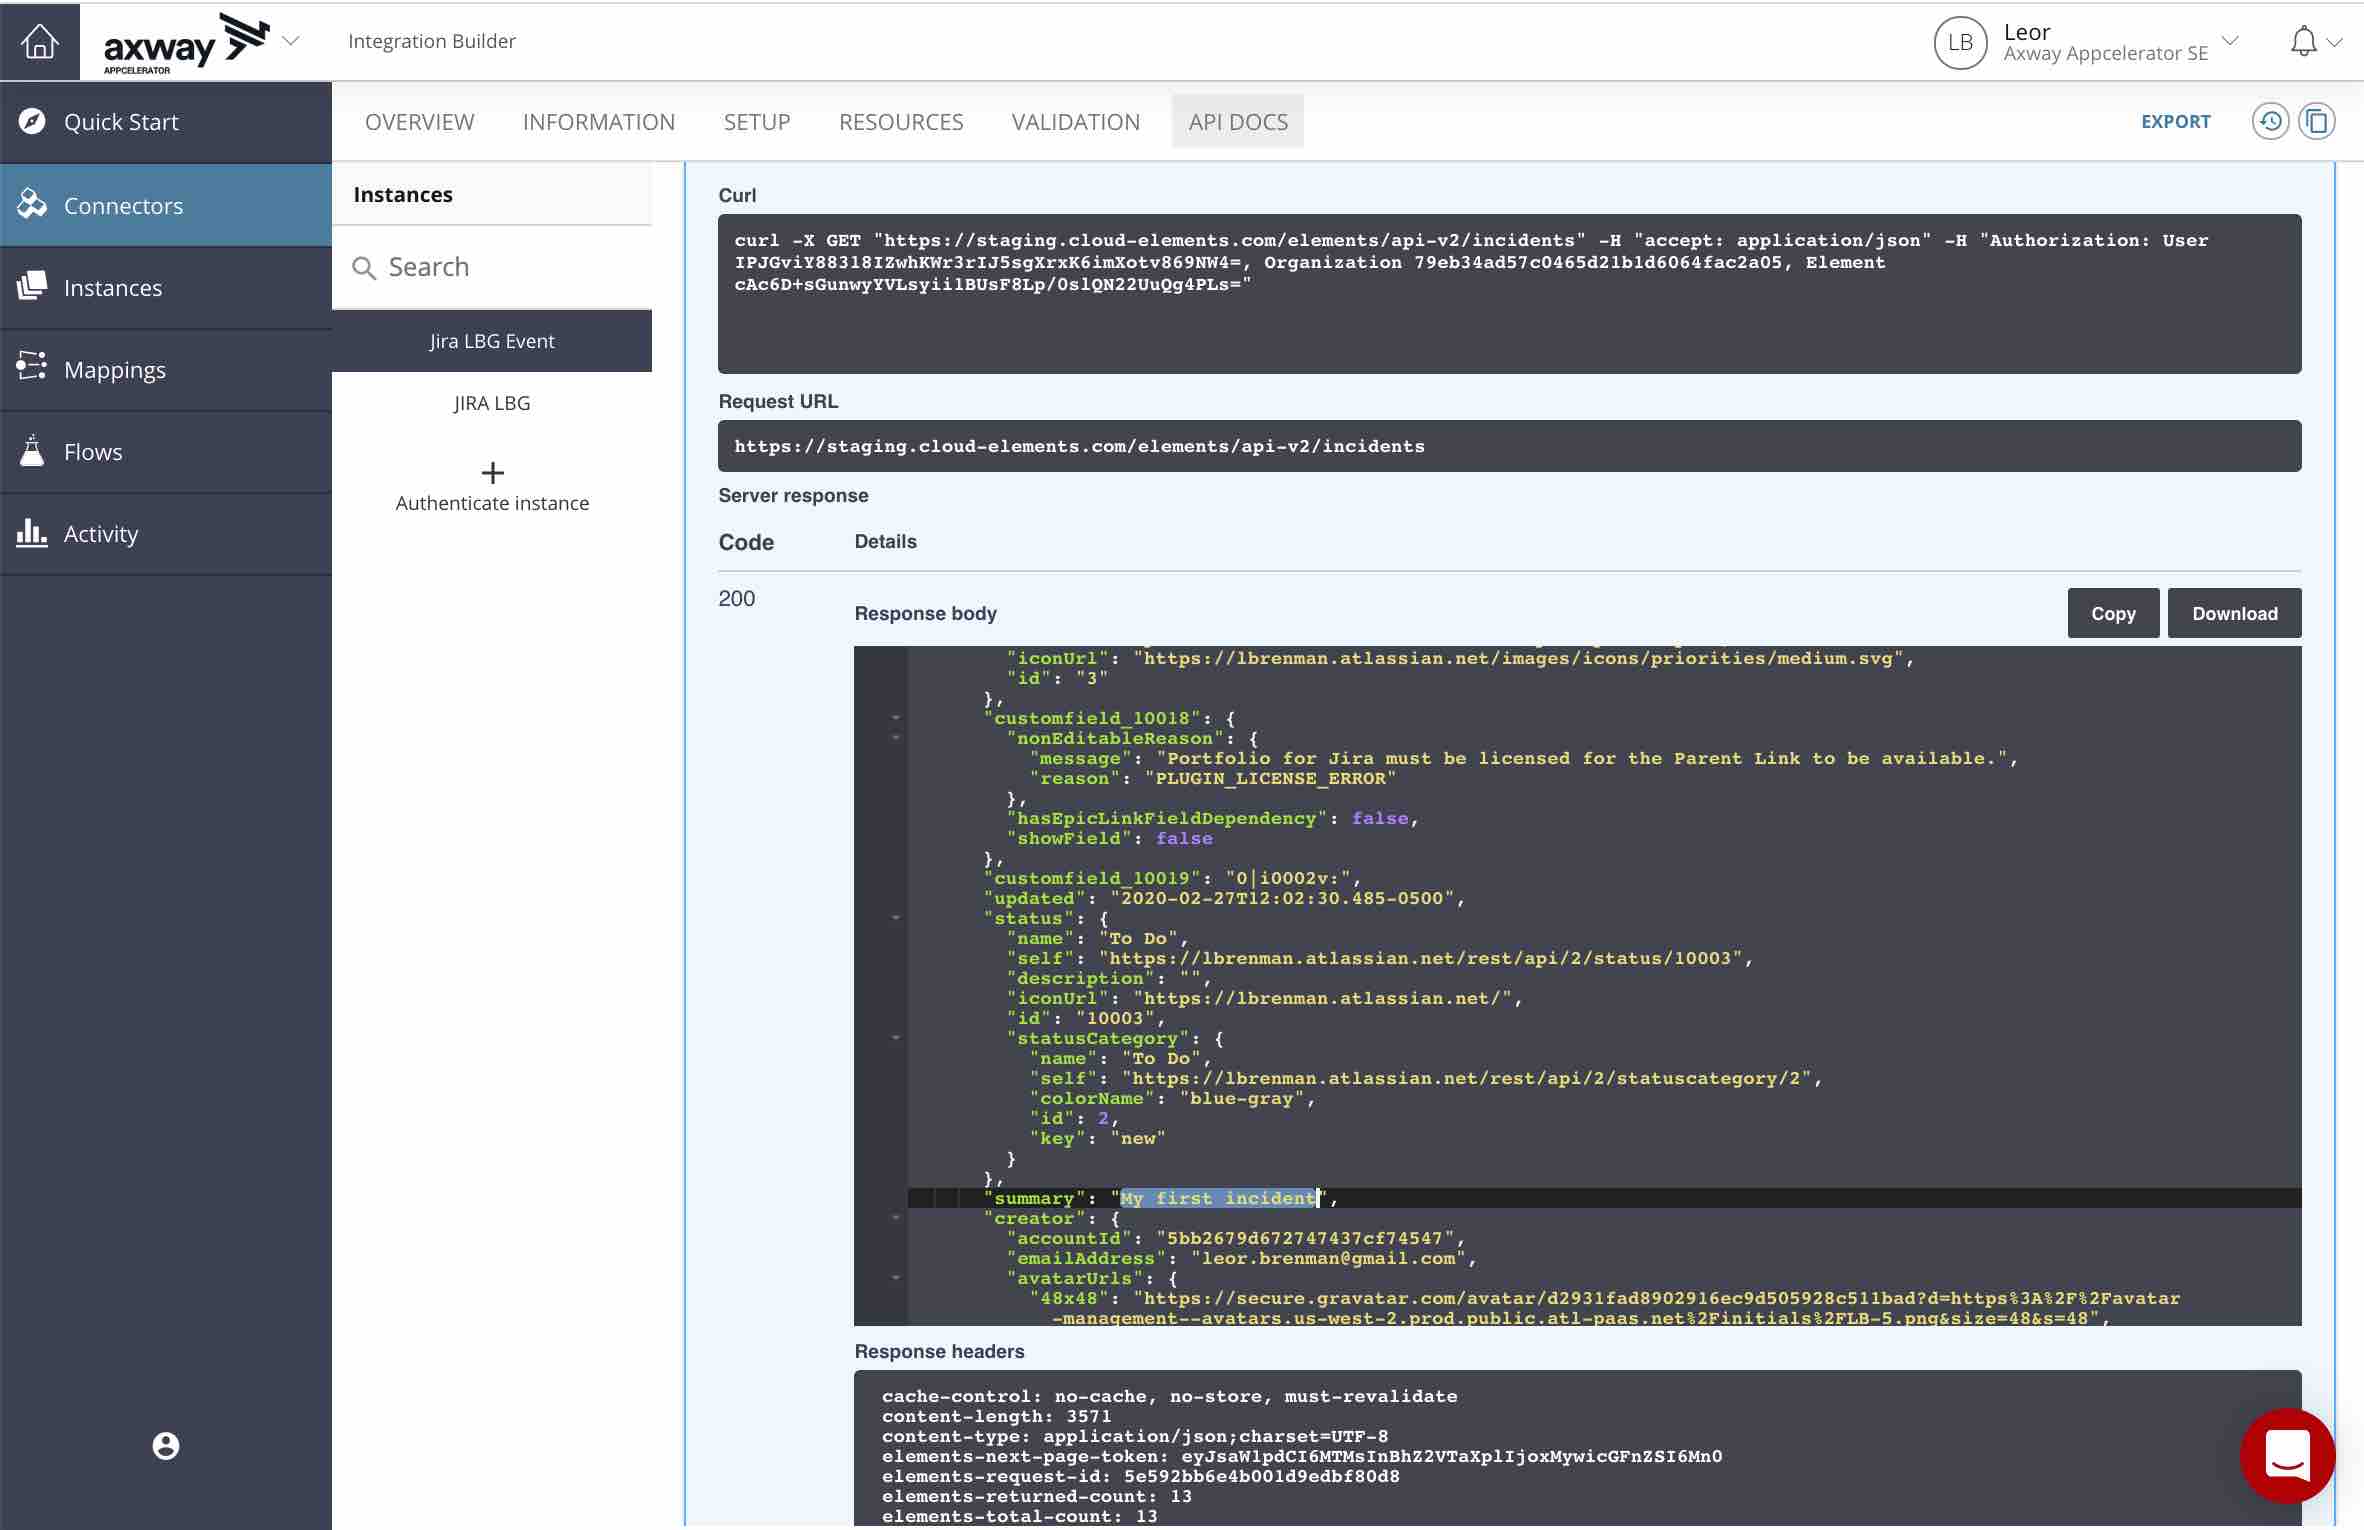Click the elements-total-count header line
Screen dimensions: 2364x1530
[1019, 1516]
